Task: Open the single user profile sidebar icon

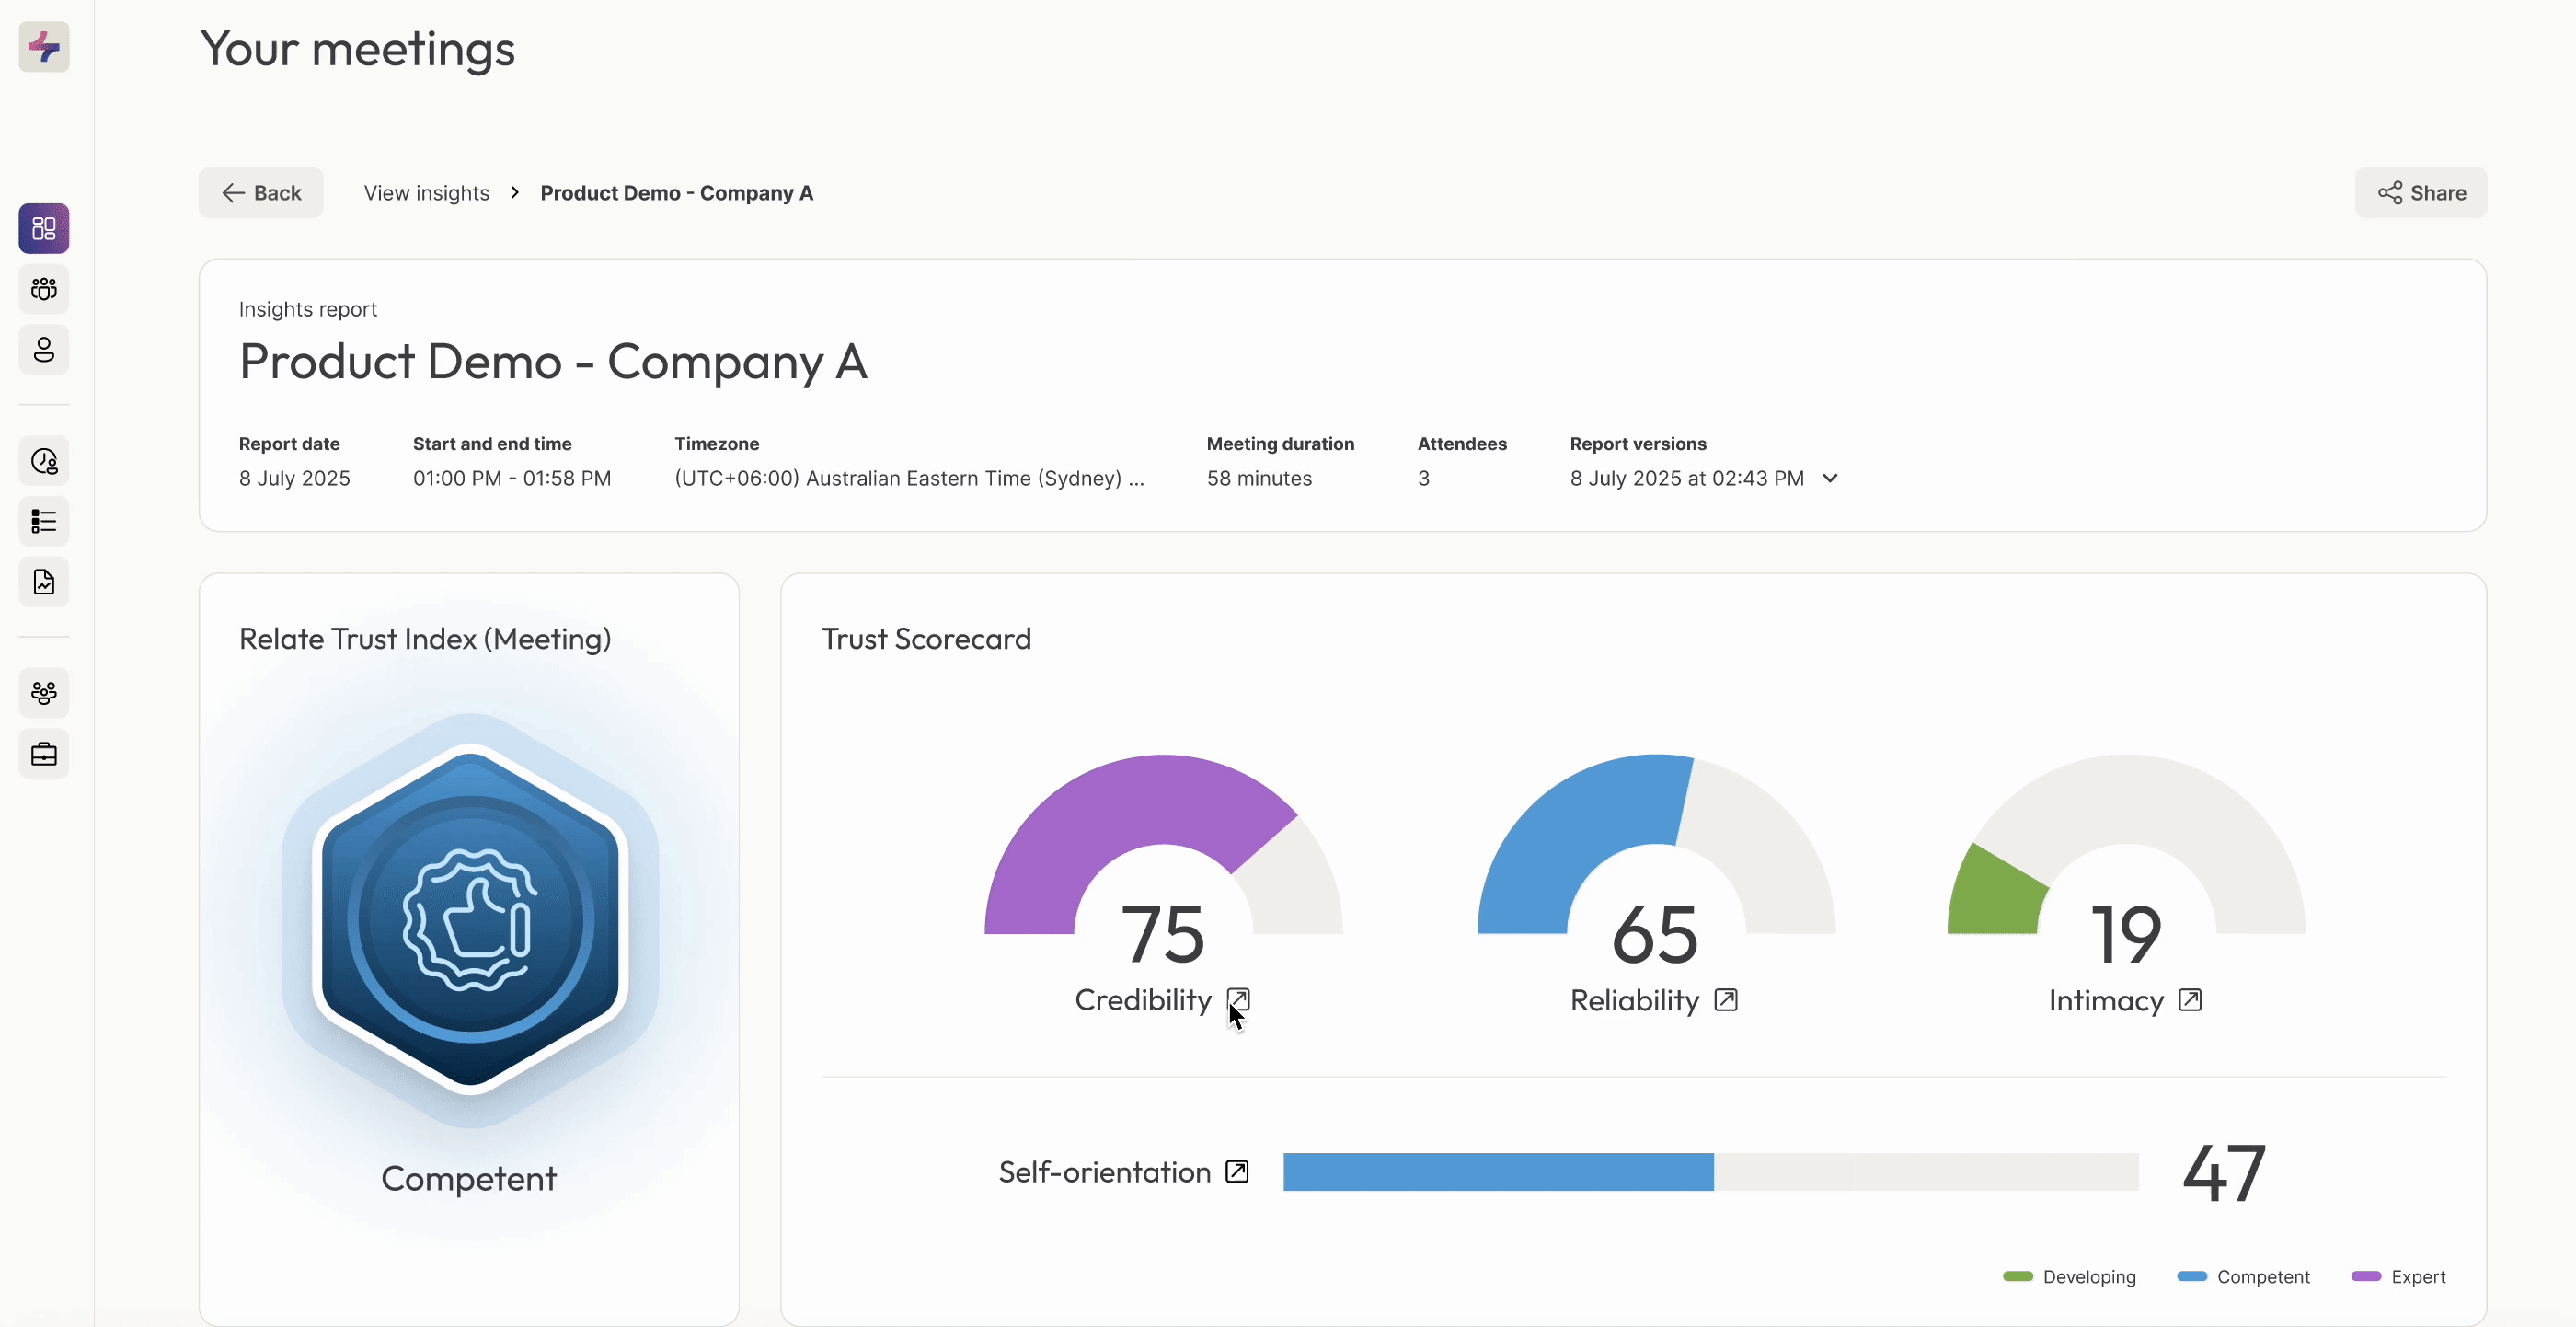Action: pos(44,350)
